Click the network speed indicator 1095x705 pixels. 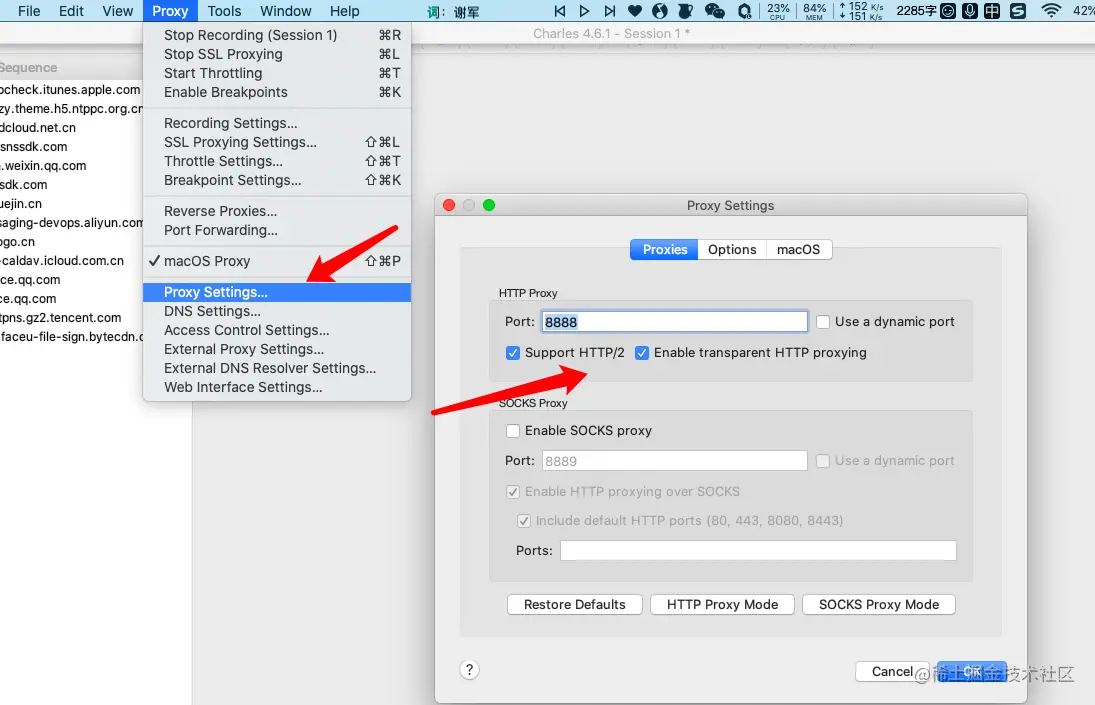pos(861,10)
